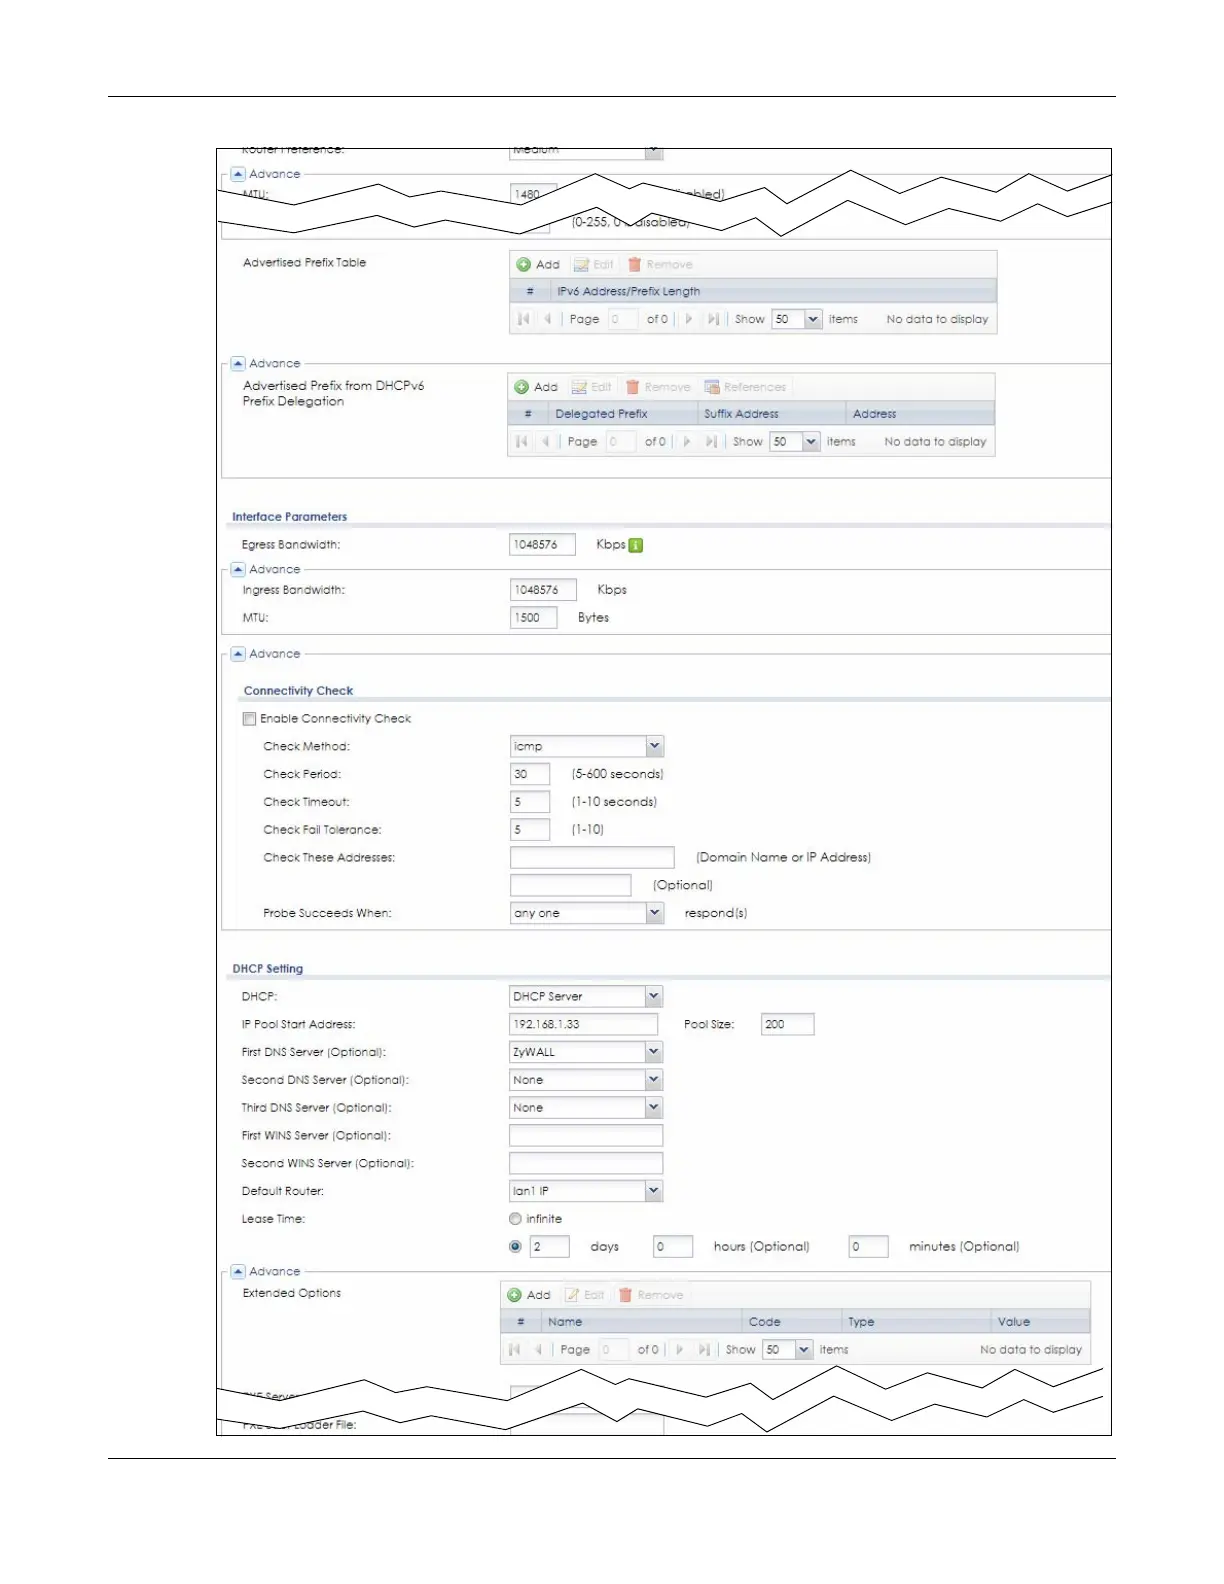
Task: Click Egress Bandwidth input field
Action: [543, 545]
